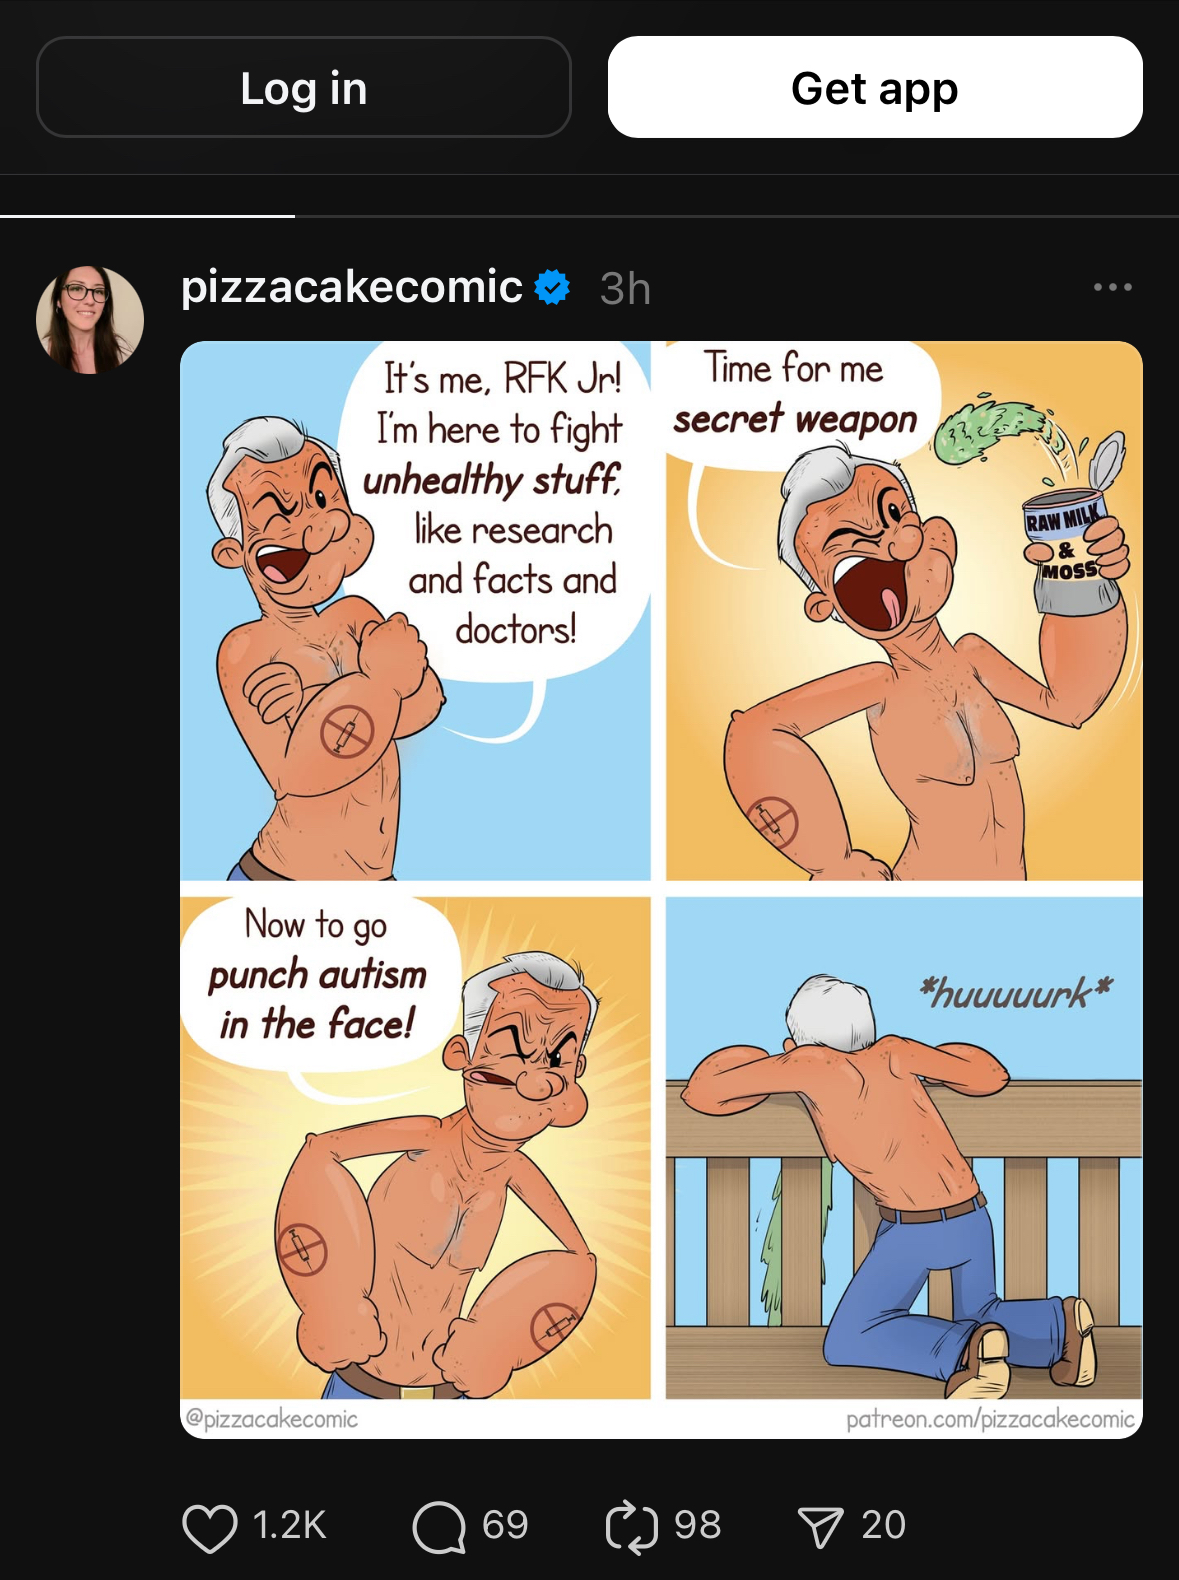The height and width of the screenshot is (1580, 1179).
Task: Tap the blue verified badge
Action: [552, 288]
